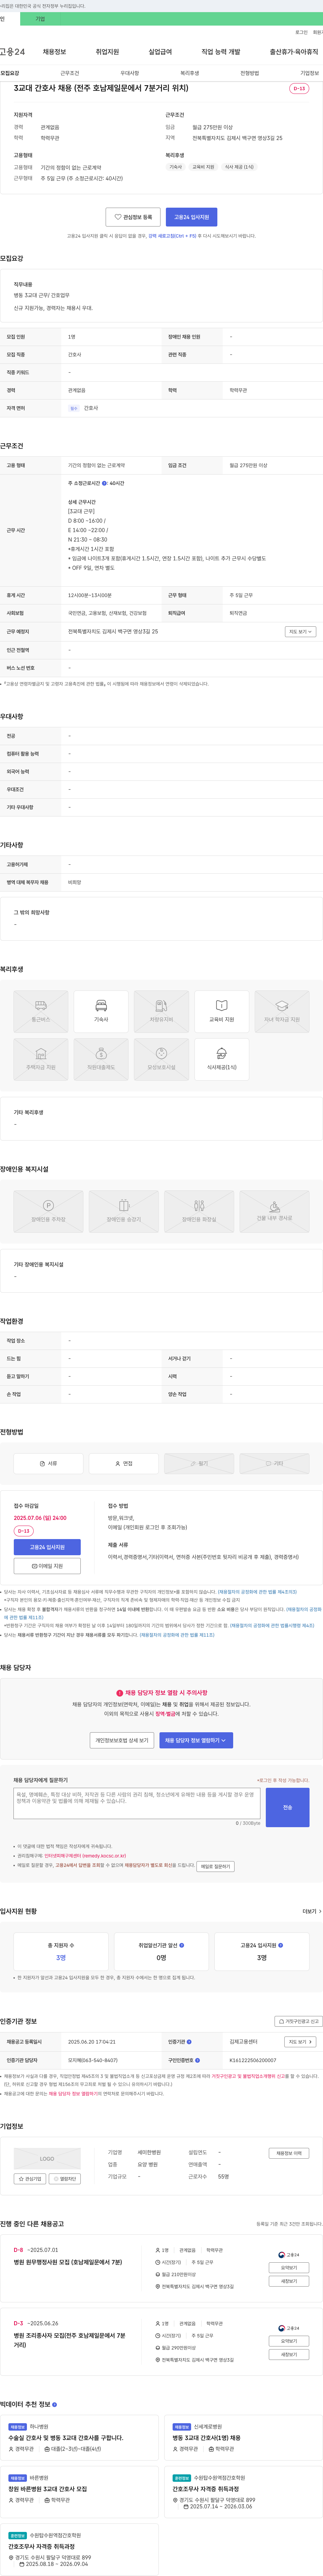Click 요약보기 for 조리종사자 posting
The width and height of the screenshot is (323, 2576).
click(289, 2341)
